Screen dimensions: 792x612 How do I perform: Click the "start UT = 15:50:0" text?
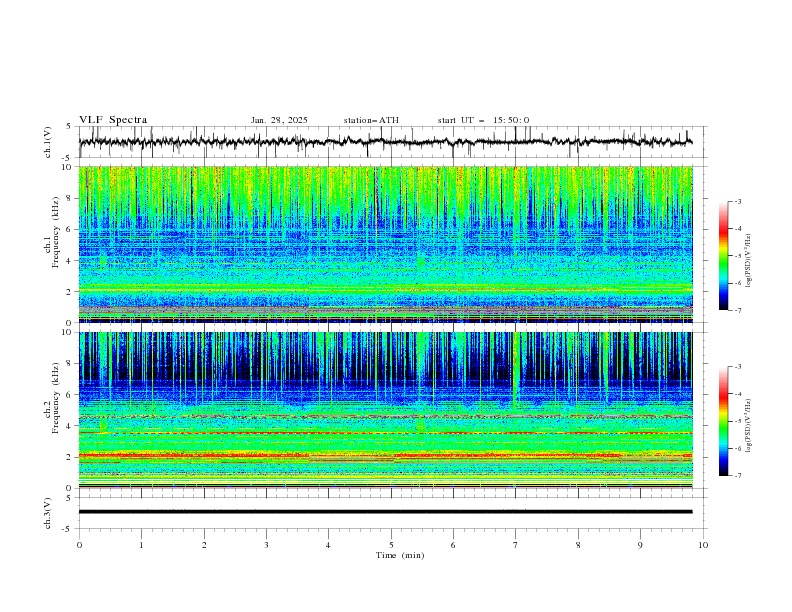[x=483, y=120]
